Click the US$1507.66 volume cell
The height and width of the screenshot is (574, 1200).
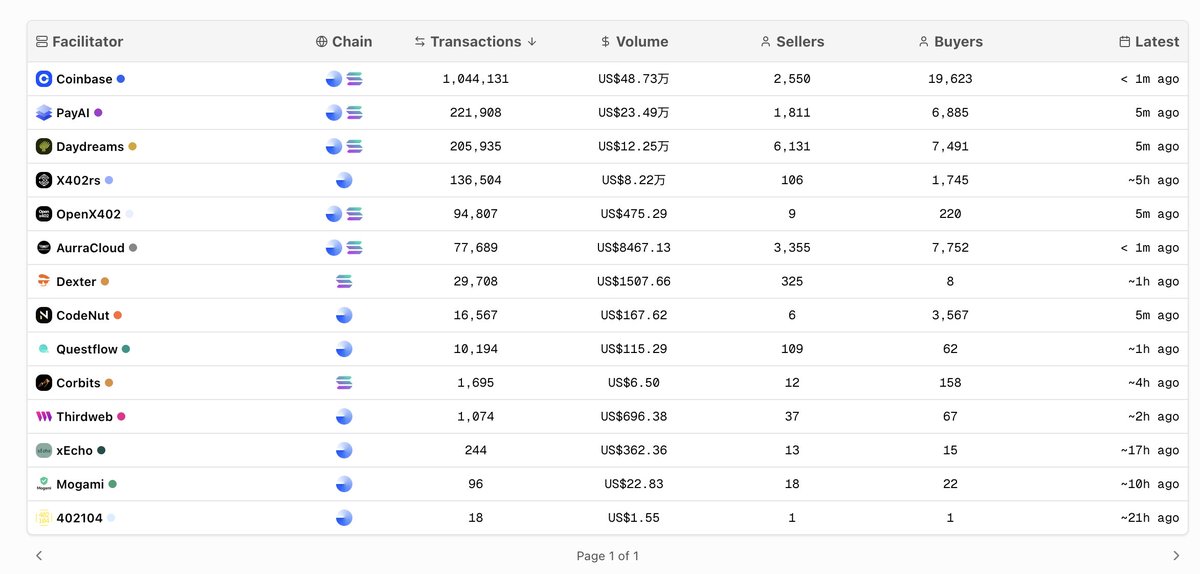pos(634,282)
